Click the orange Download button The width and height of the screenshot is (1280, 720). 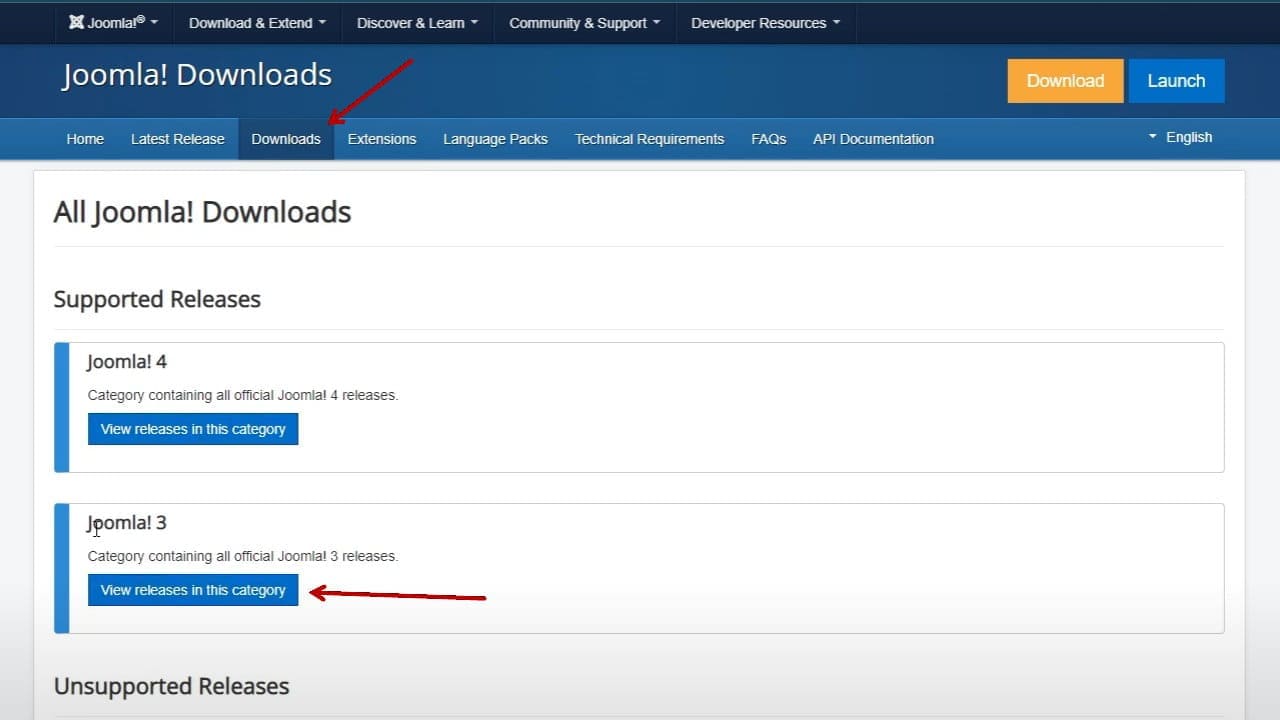[x=1065, y=81]
